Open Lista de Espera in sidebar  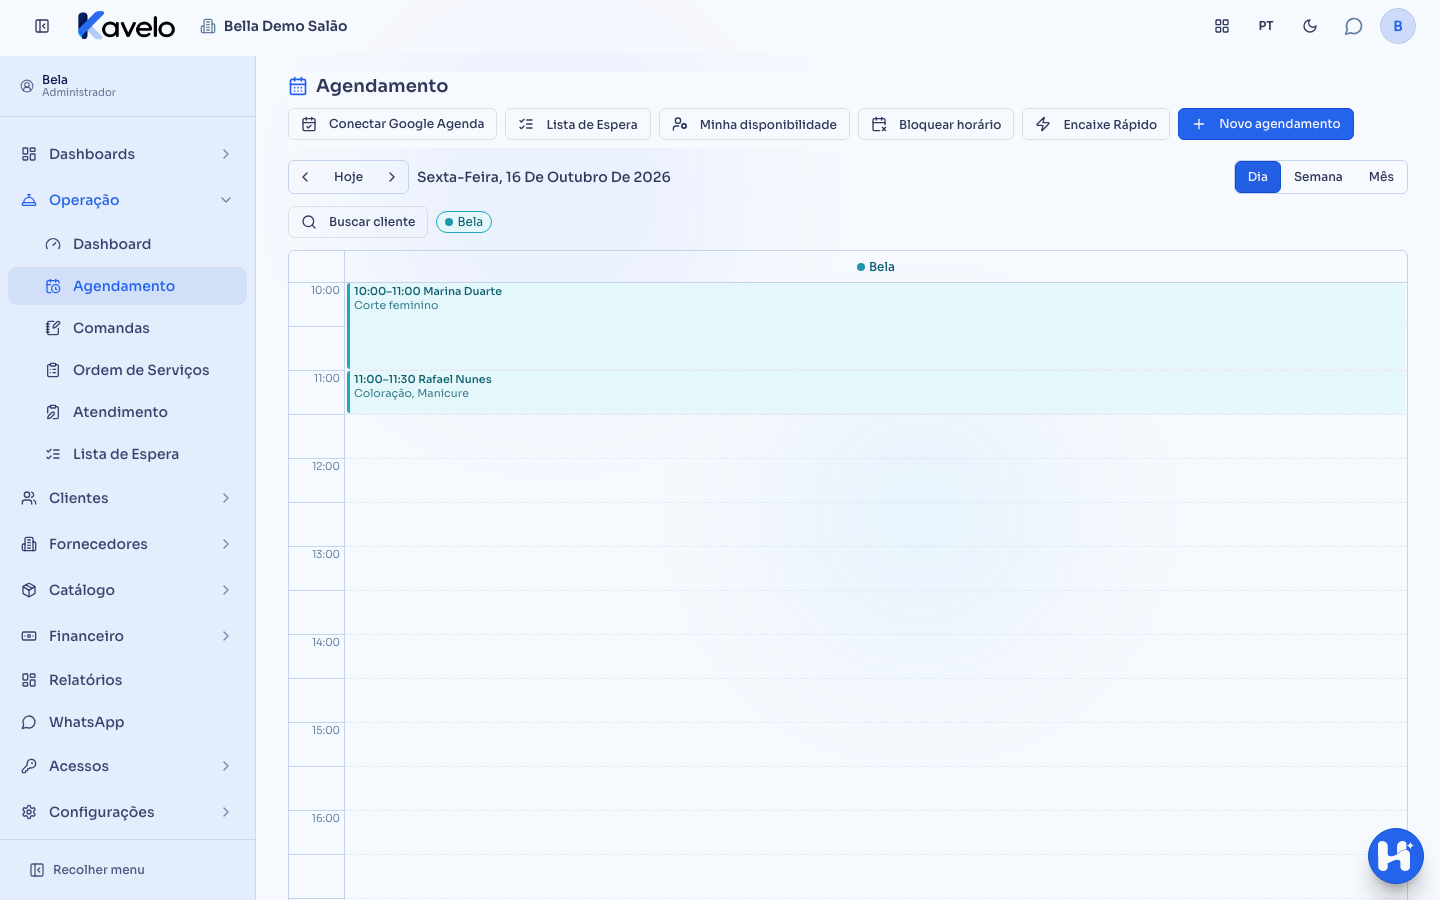point(127,454)
